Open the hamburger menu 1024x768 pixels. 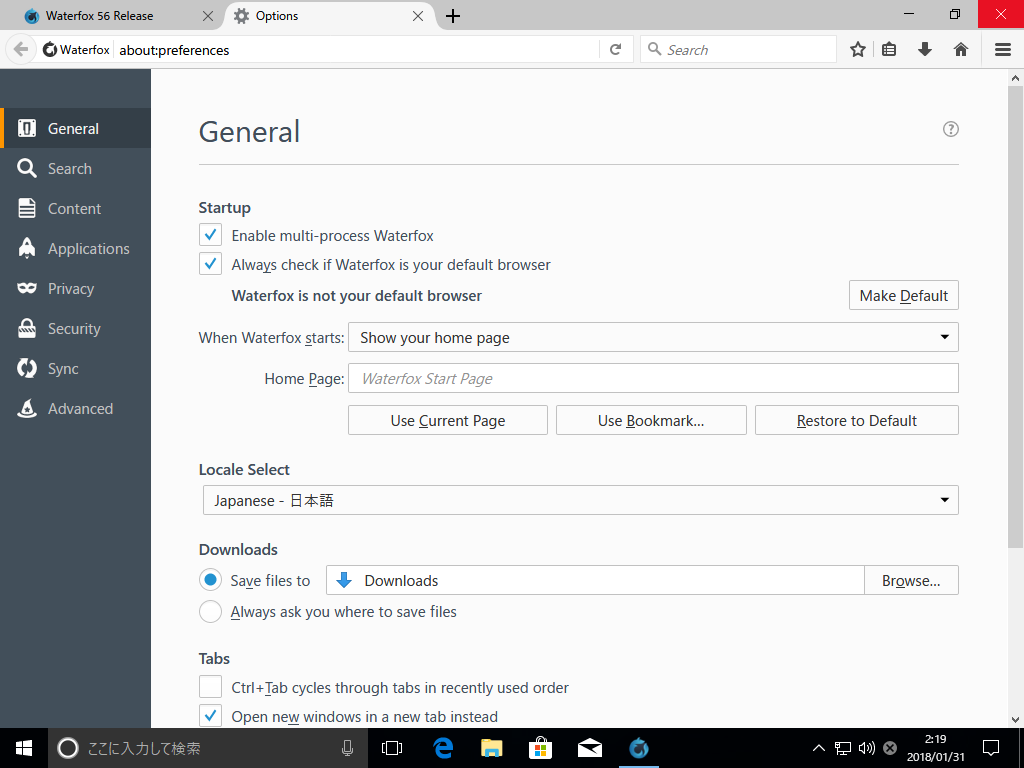[x=1003, y=50]
